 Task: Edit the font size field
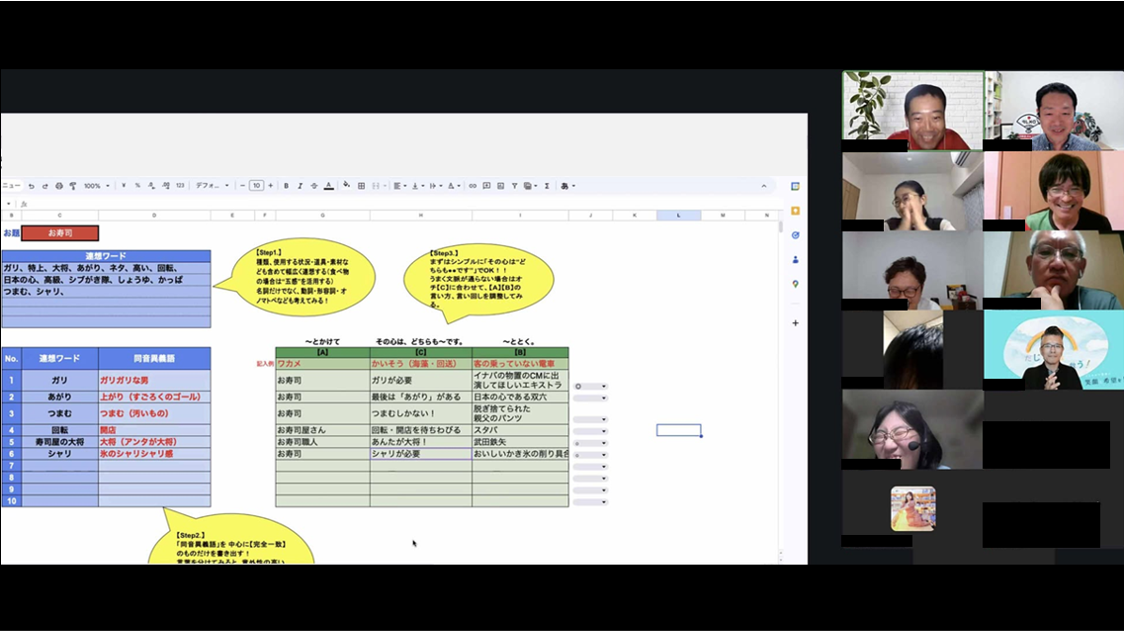pos(256,186)
